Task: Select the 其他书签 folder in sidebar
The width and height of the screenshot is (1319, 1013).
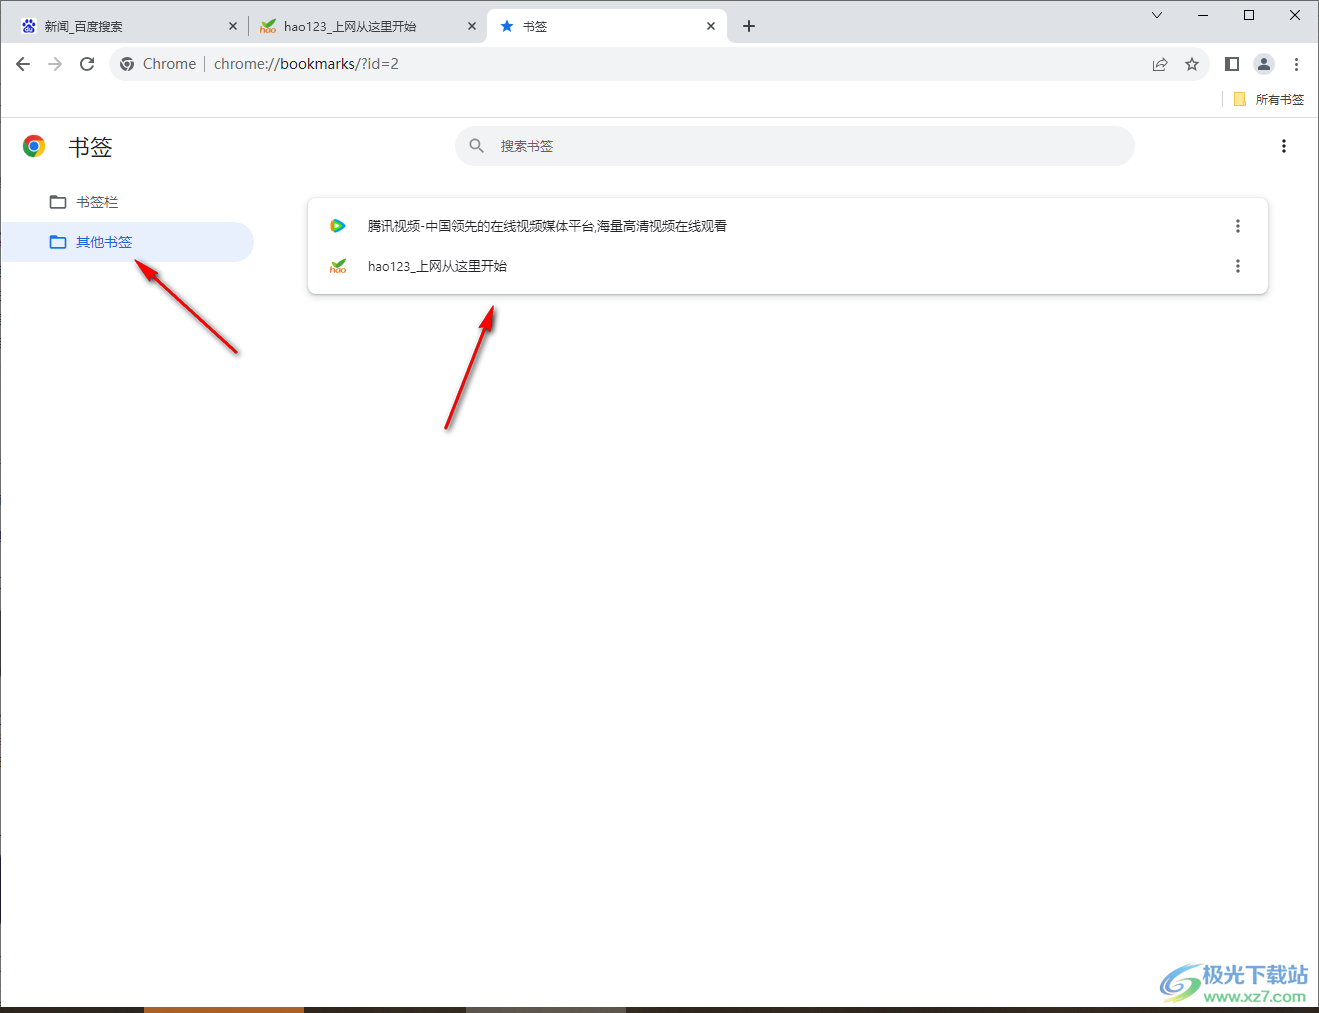Action: 127,242
